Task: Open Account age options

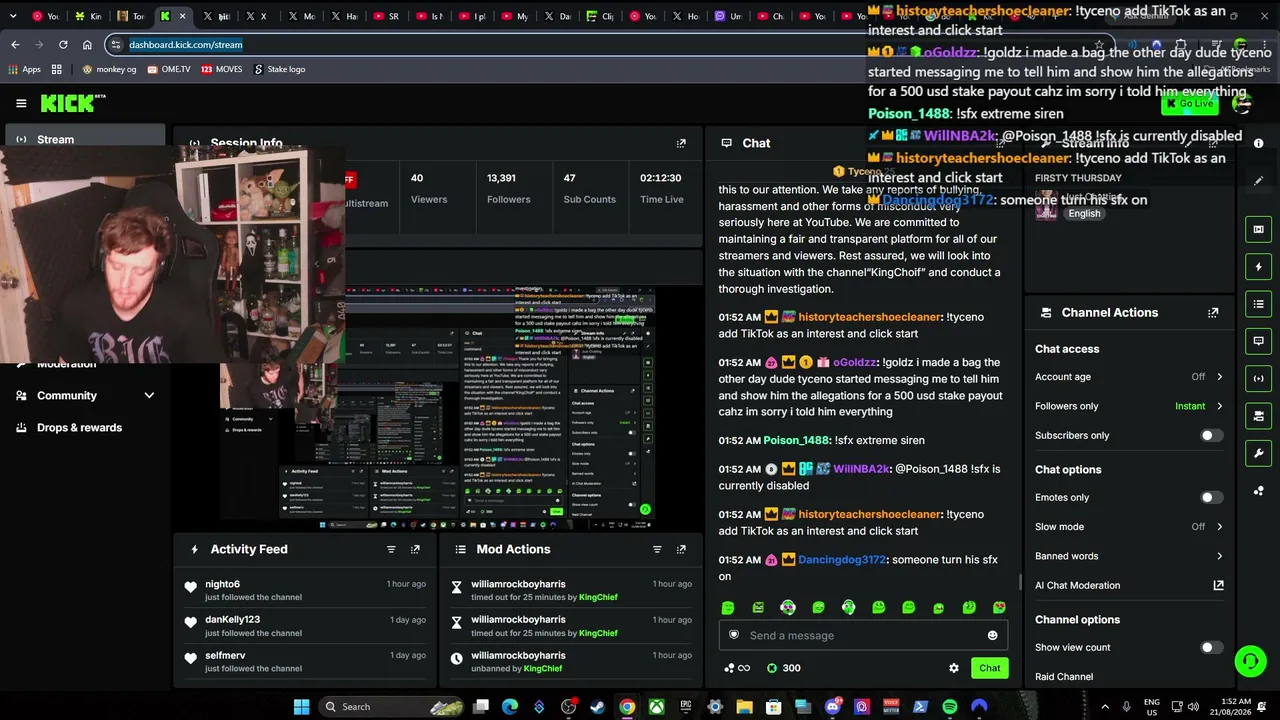Action: pos(1129,377)
